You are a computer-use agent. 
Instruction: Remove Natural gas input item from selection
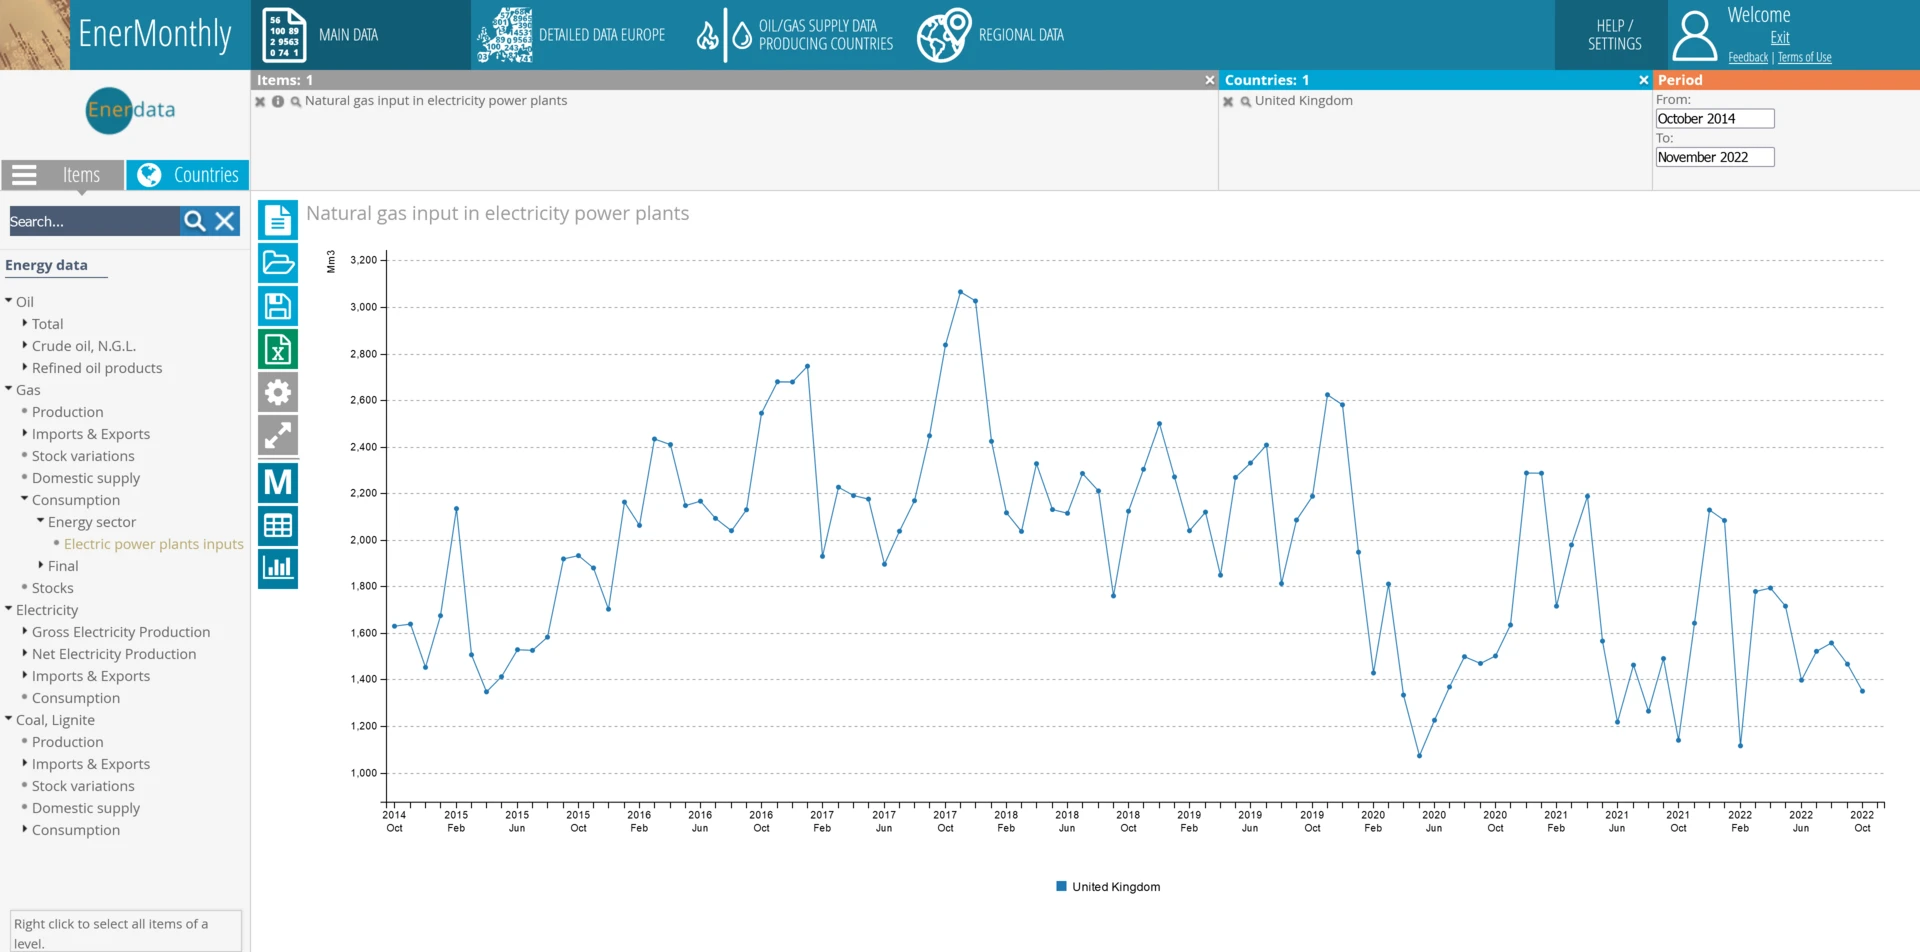(x=260, y=101)
